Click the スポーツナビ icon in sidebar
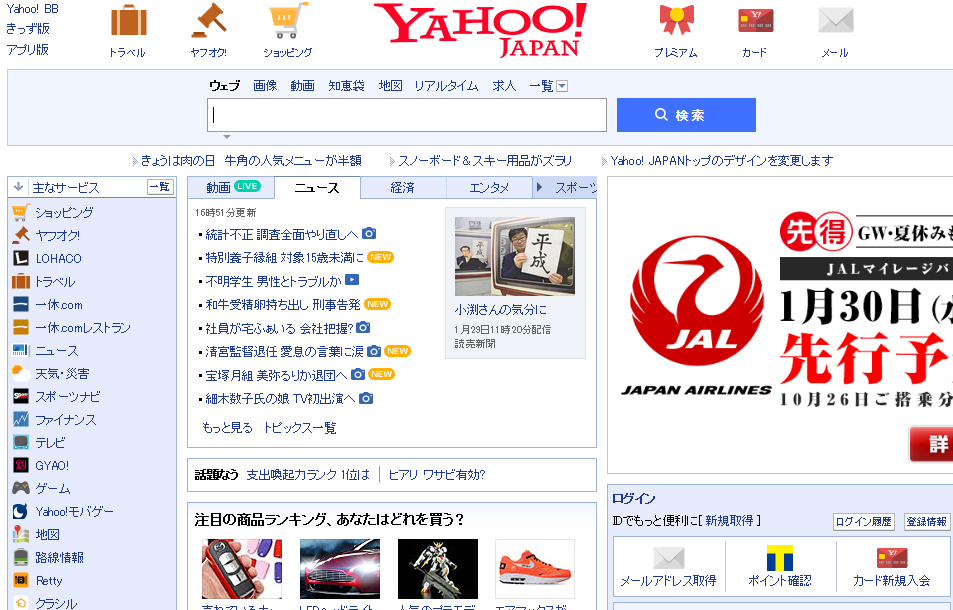953x610 pixels. tap(21, 396)
